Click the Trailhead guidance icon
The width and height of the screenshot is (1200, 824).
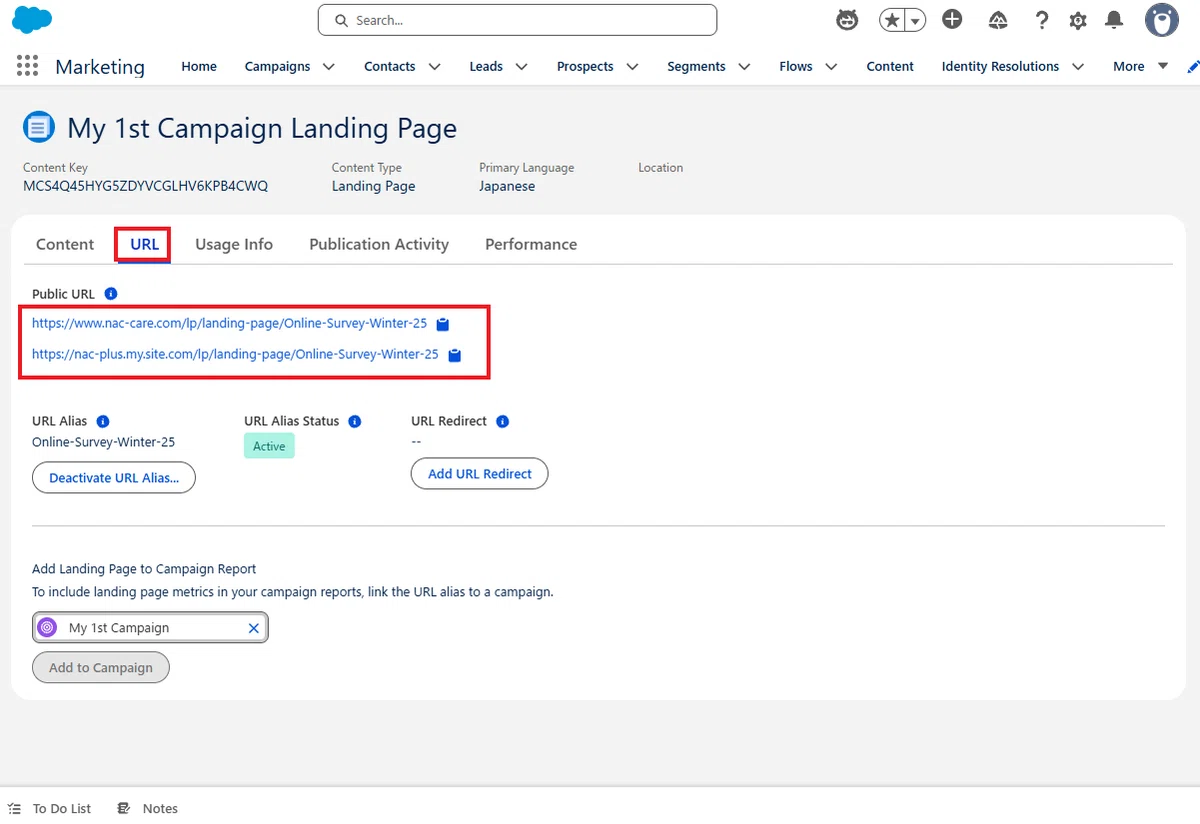pyautogui.click(x=997, y=20)
